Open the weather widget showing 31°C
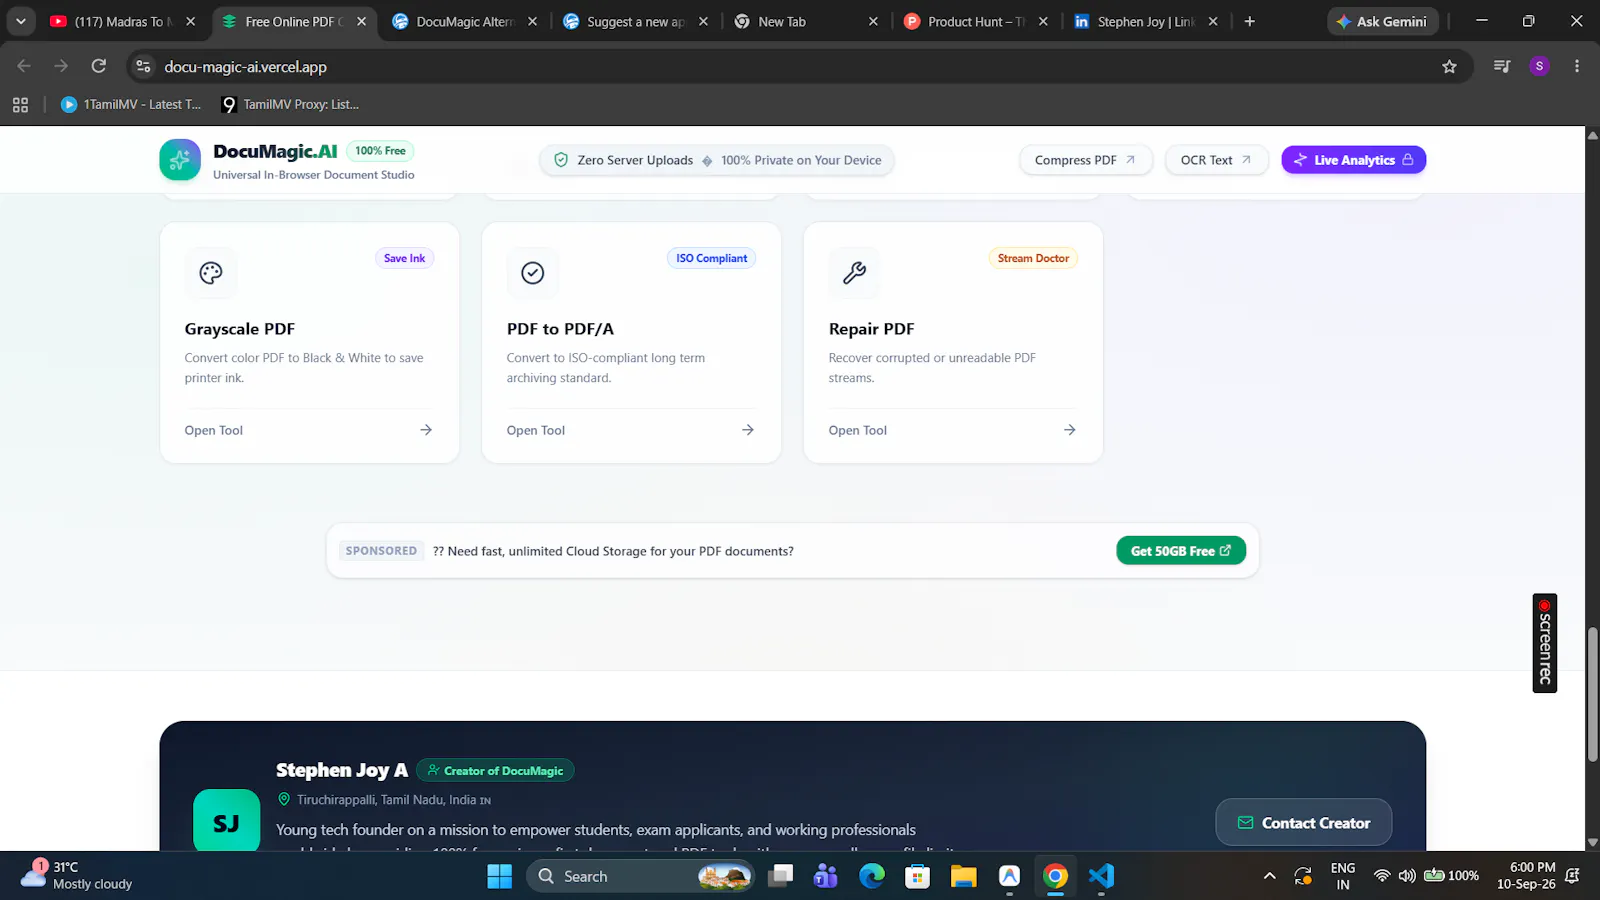The height and width of the screenshot is (900, 1600). (78, 876)
